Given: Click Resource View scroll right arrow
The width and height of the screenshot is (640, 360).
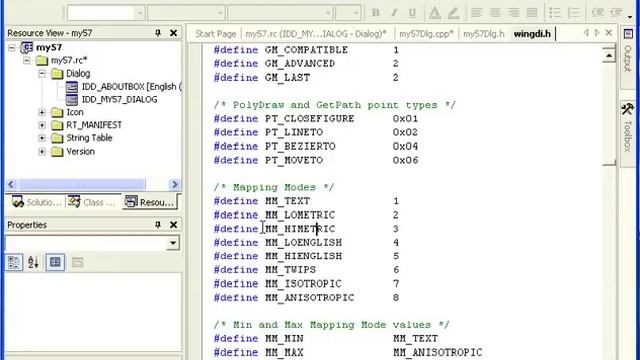Looking at the screenshot, I should [x=175, y=184].
